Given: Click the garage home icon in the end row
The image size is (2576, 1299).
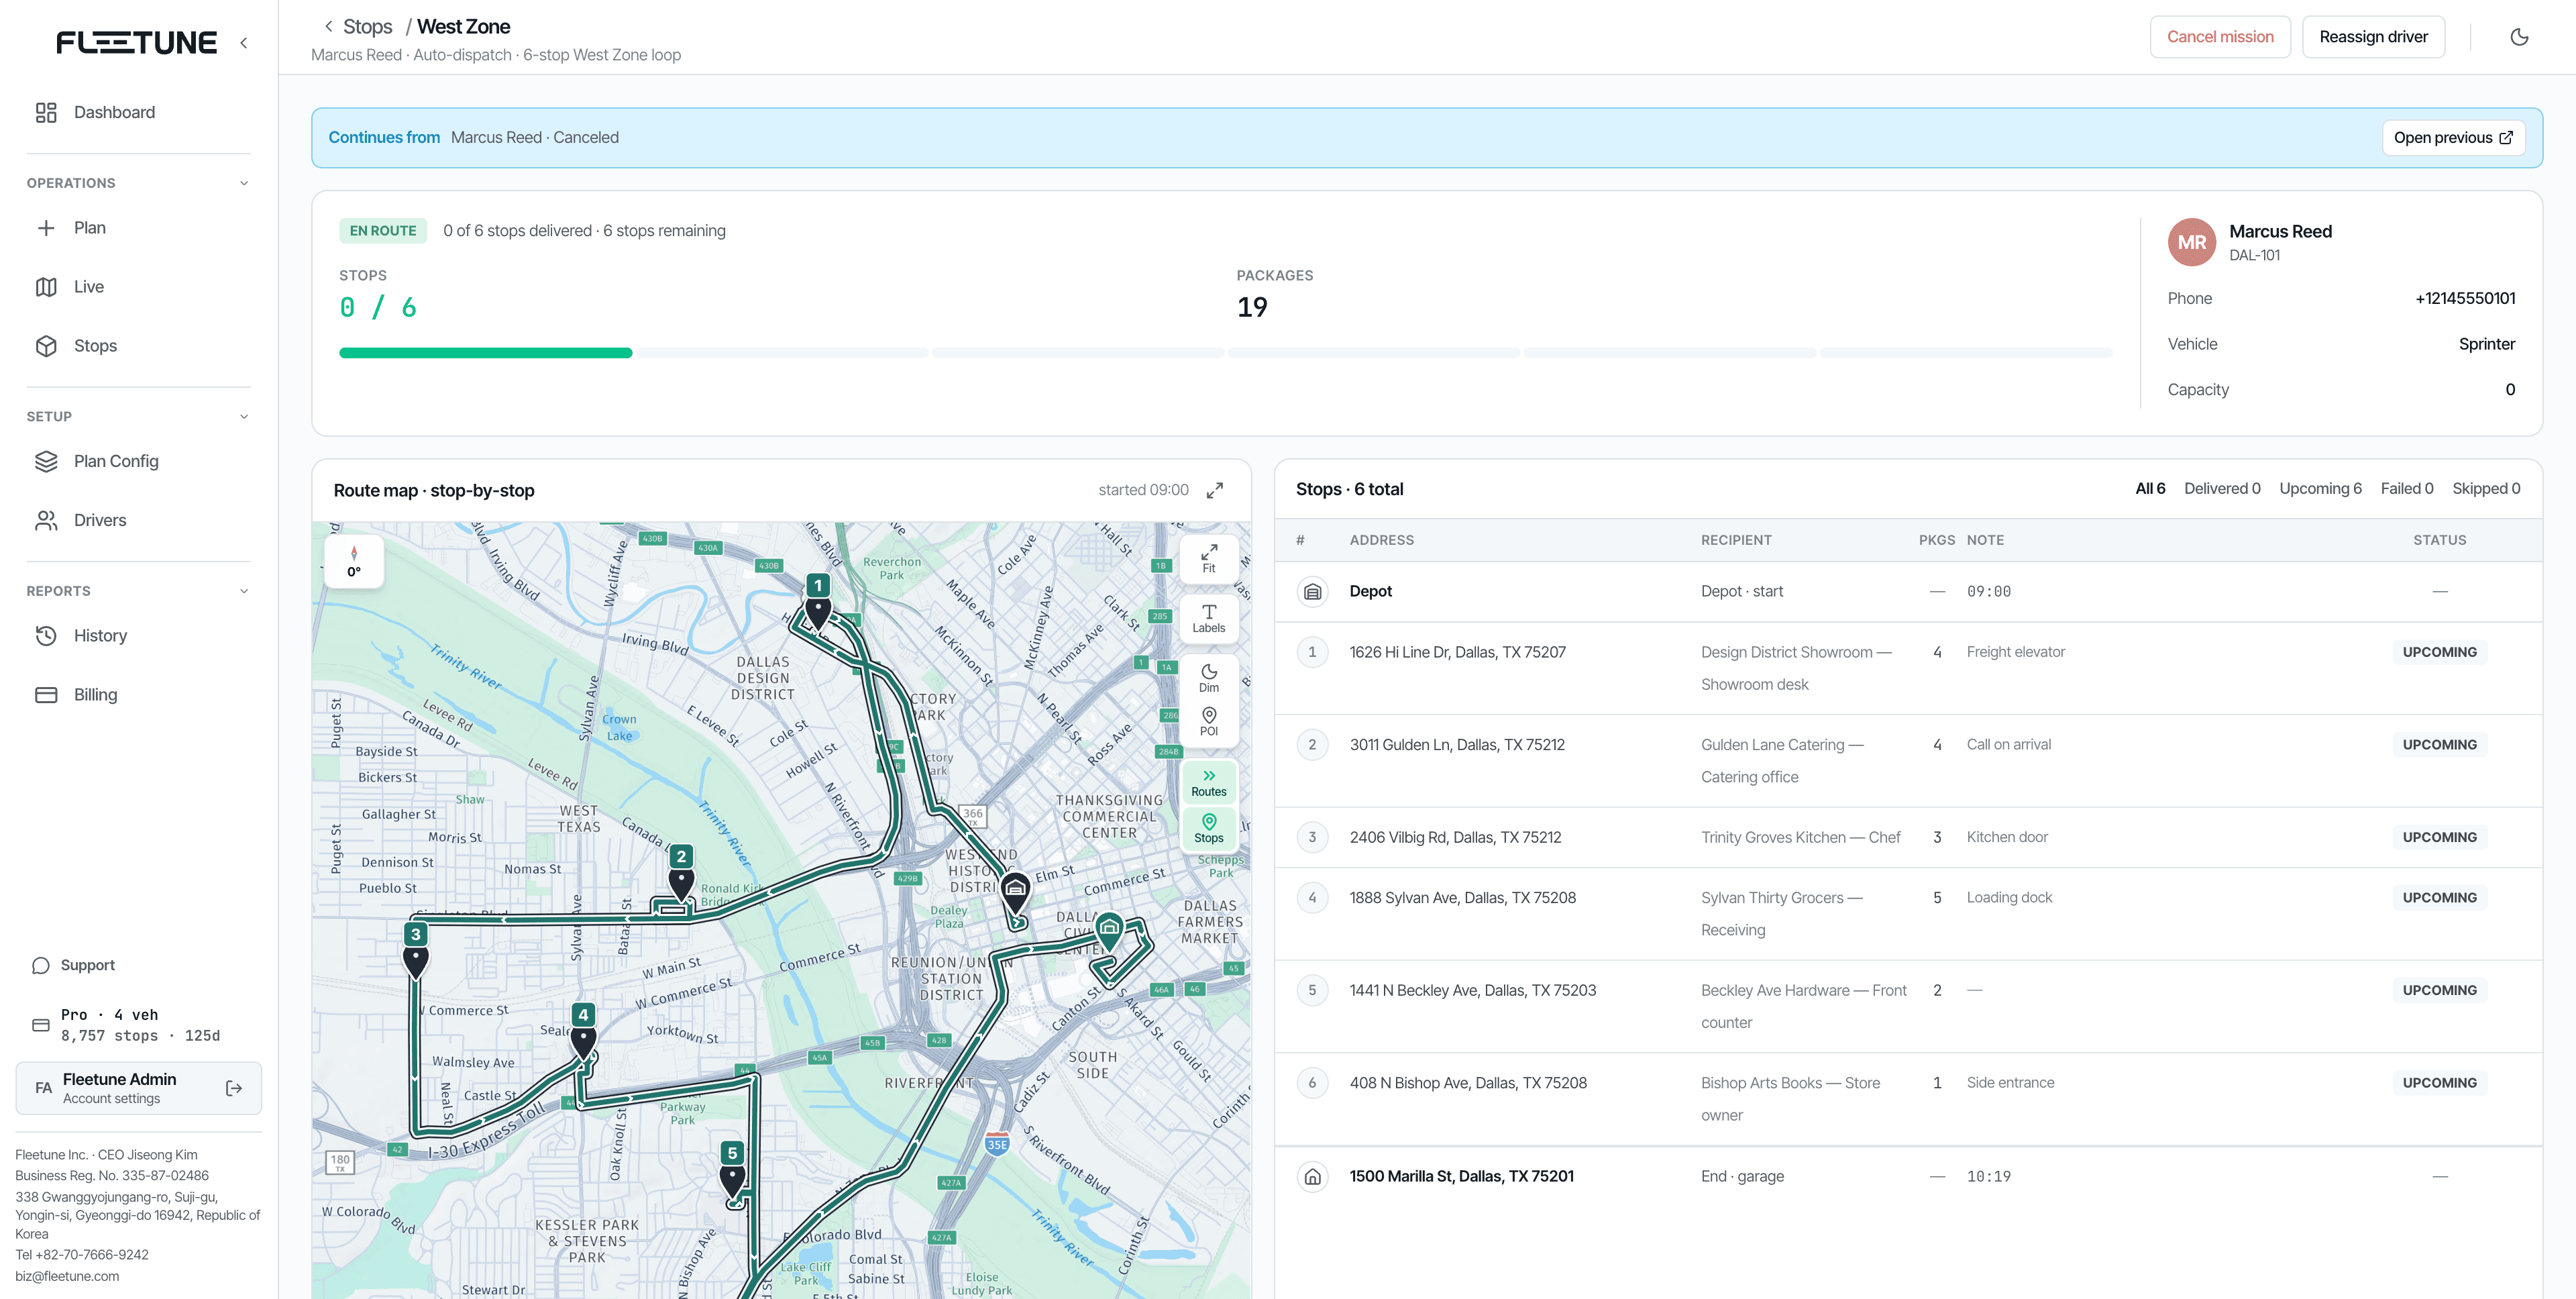Looking at the screenshot, I should [x=1312, y=1177].
